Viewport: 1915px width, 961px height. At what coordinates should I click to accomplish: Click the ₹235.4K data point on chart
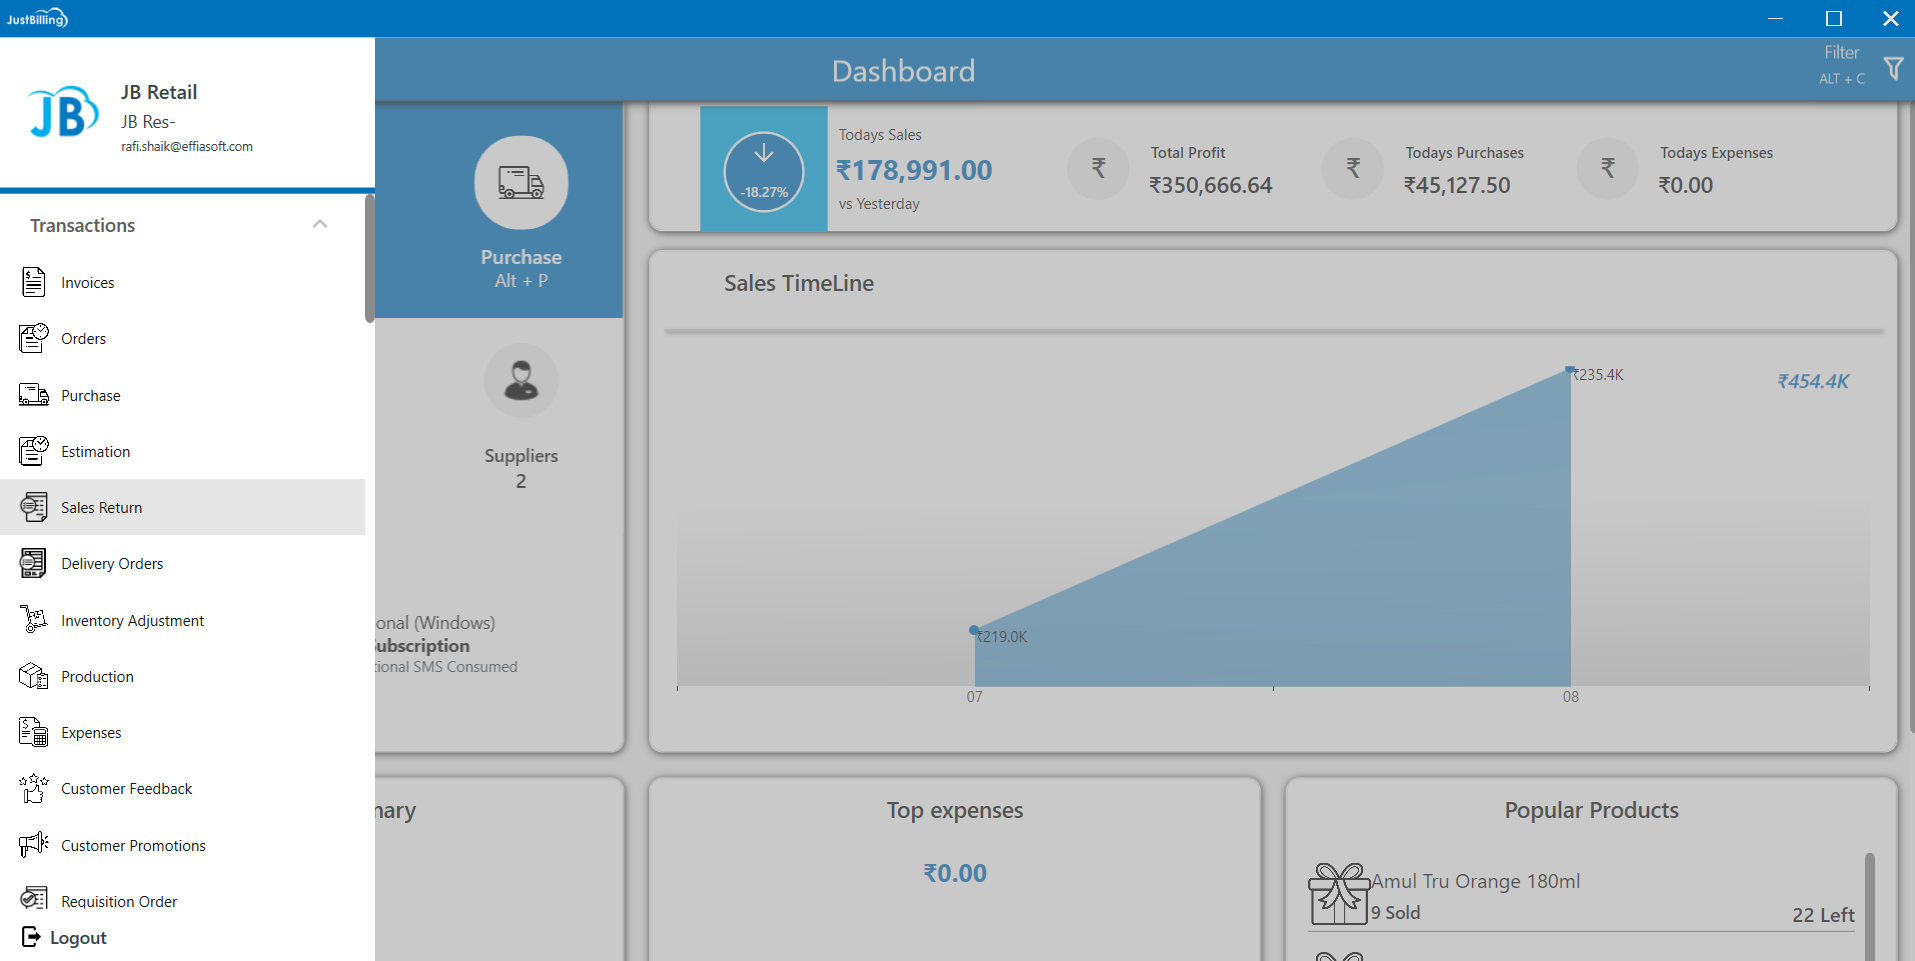click(x=1570, y=370)
